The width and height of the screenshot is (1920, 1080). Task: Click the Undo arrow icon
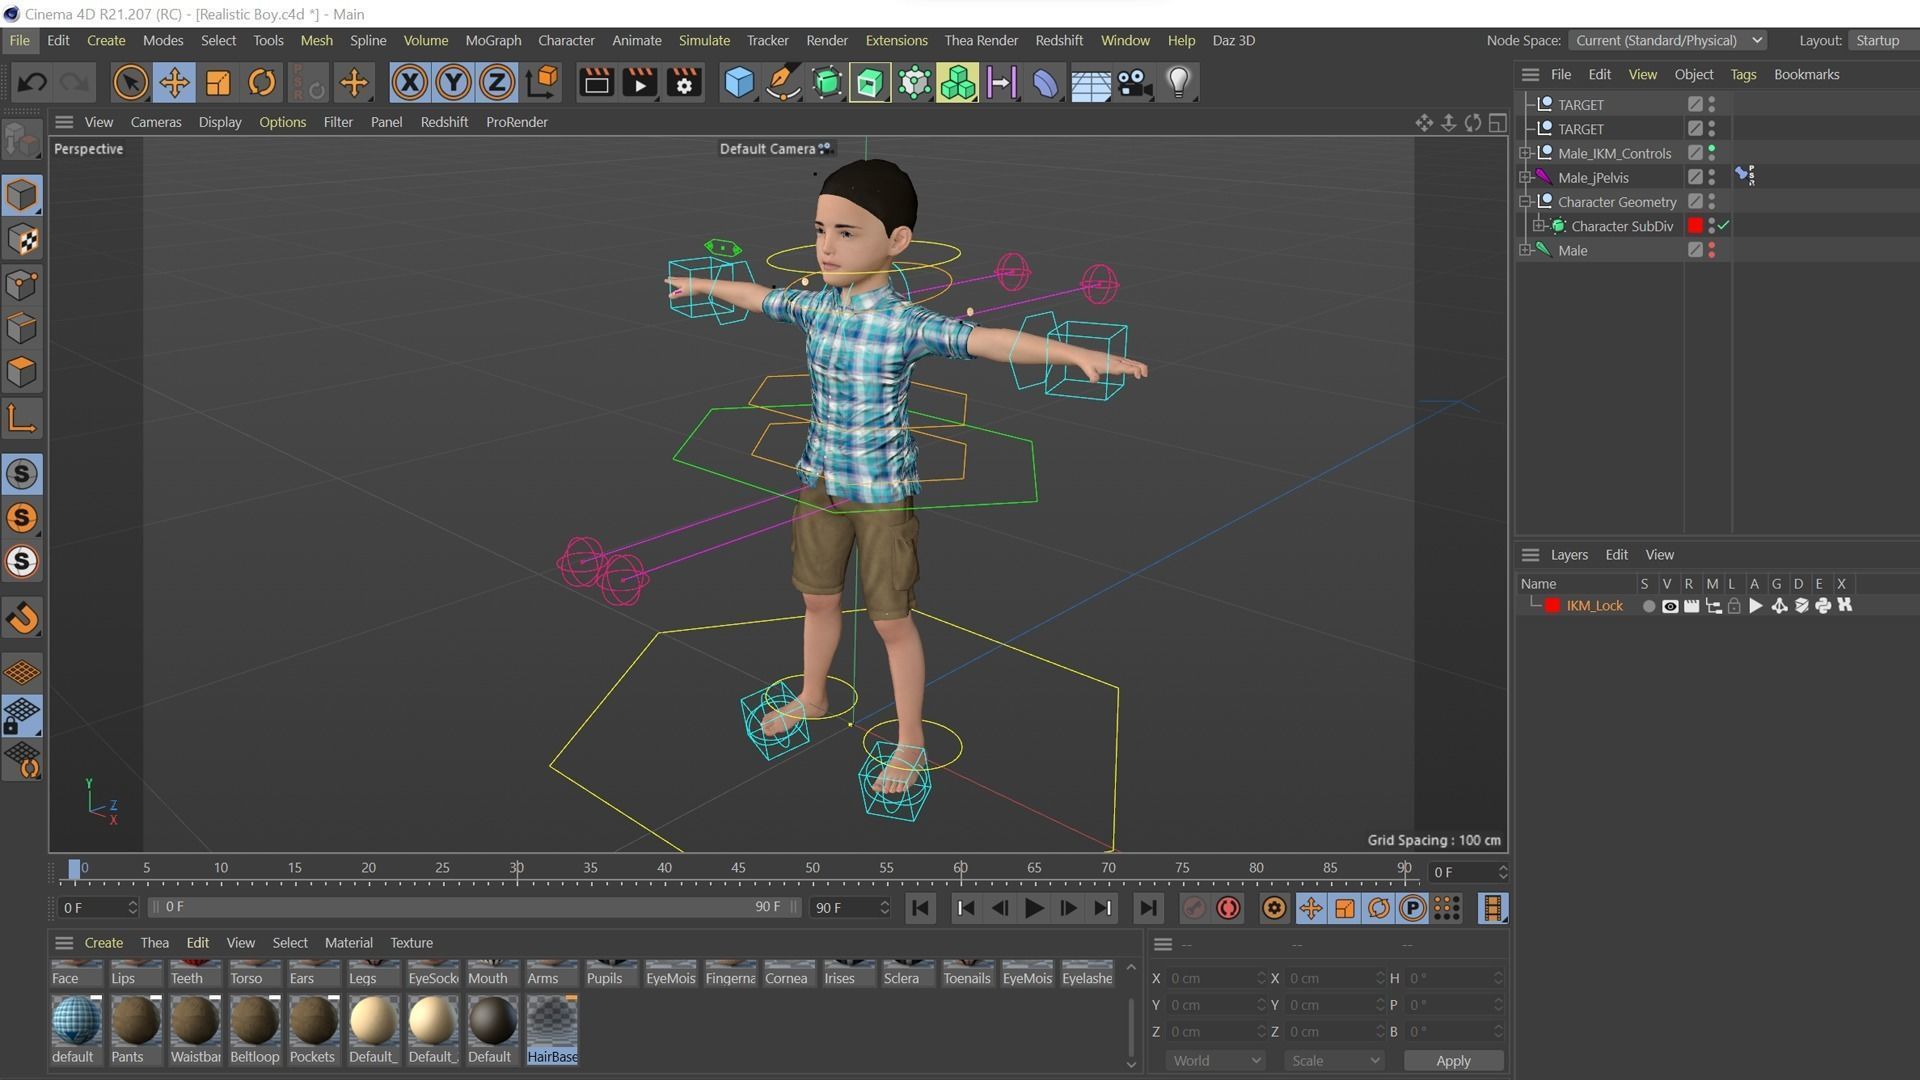click(x=31, y=83)
